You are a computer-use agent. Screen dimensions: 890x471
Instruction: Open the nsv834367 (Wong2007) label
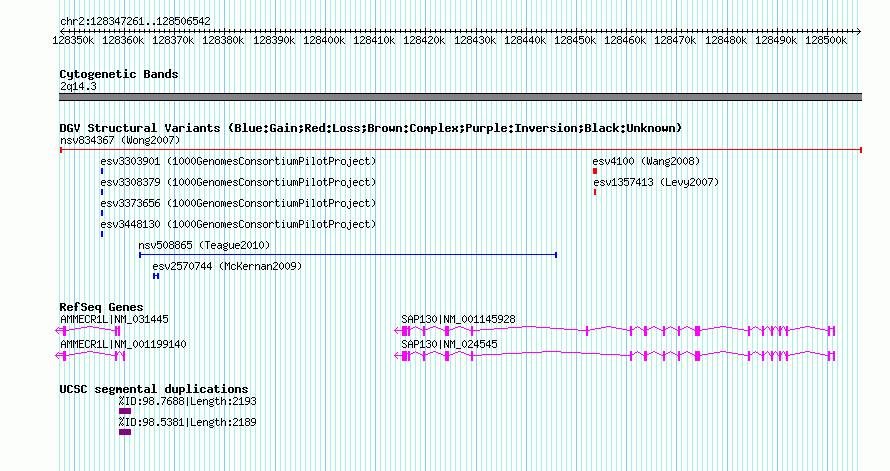(x=120, y=140)
